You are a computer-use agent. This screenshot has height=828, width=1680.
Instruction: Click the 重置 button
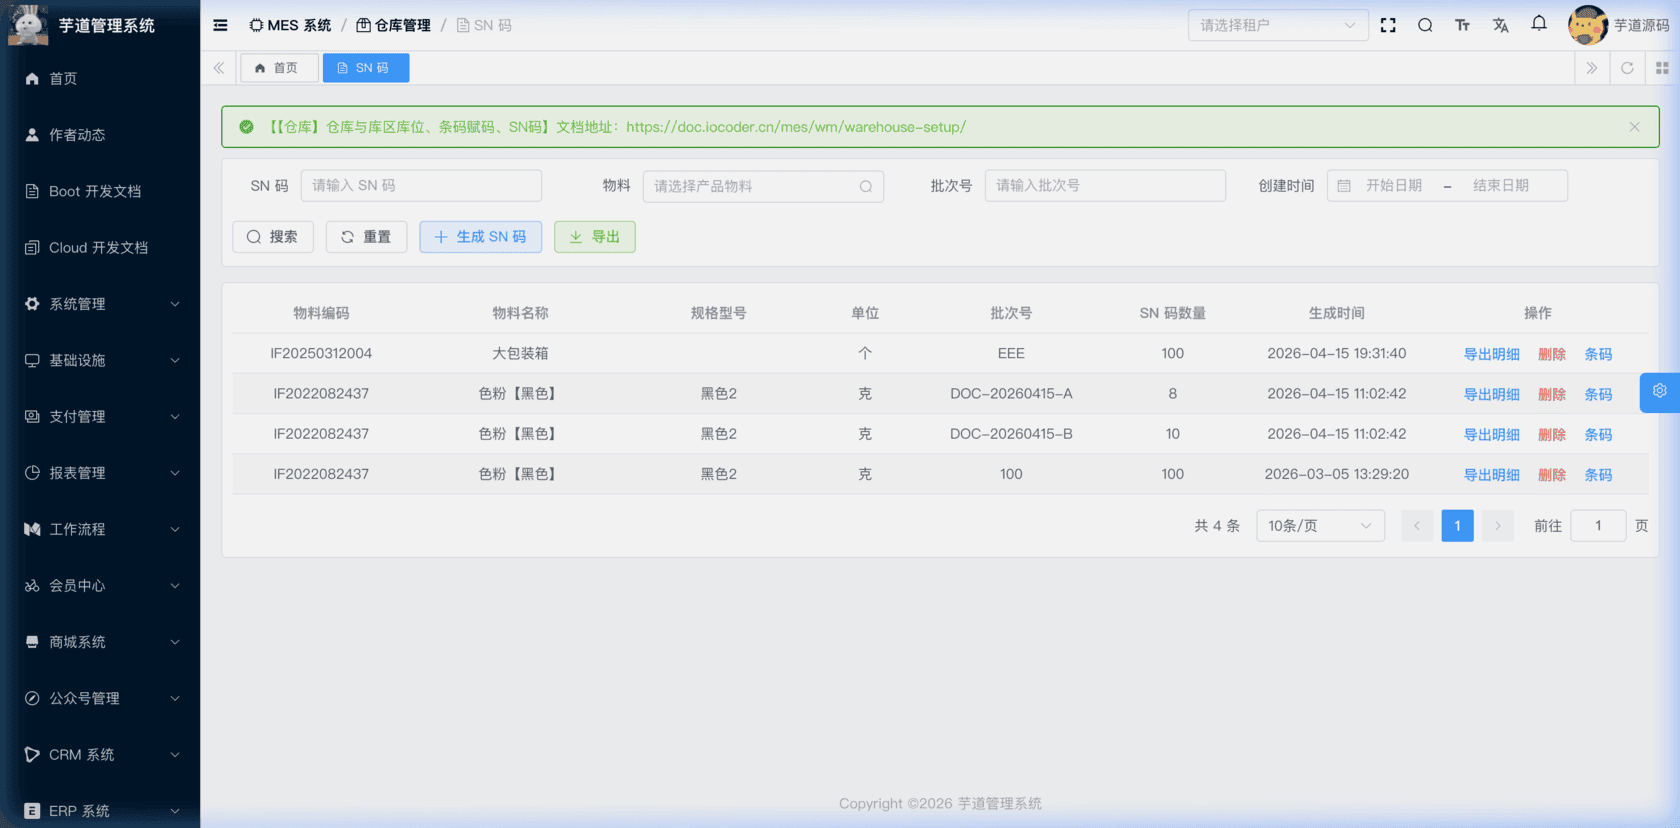pyautogui.click(x=366, y=237)
